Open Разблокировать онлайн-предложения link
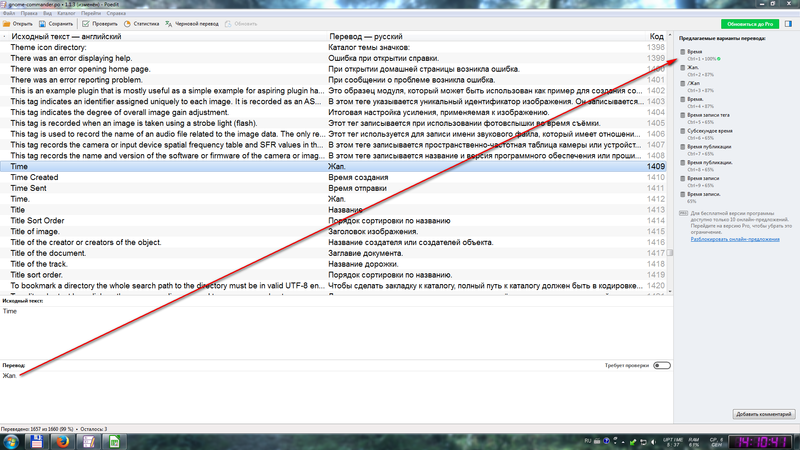Image resolution: width=800 pixels, height=450 pixels. [x=735, y=239]
